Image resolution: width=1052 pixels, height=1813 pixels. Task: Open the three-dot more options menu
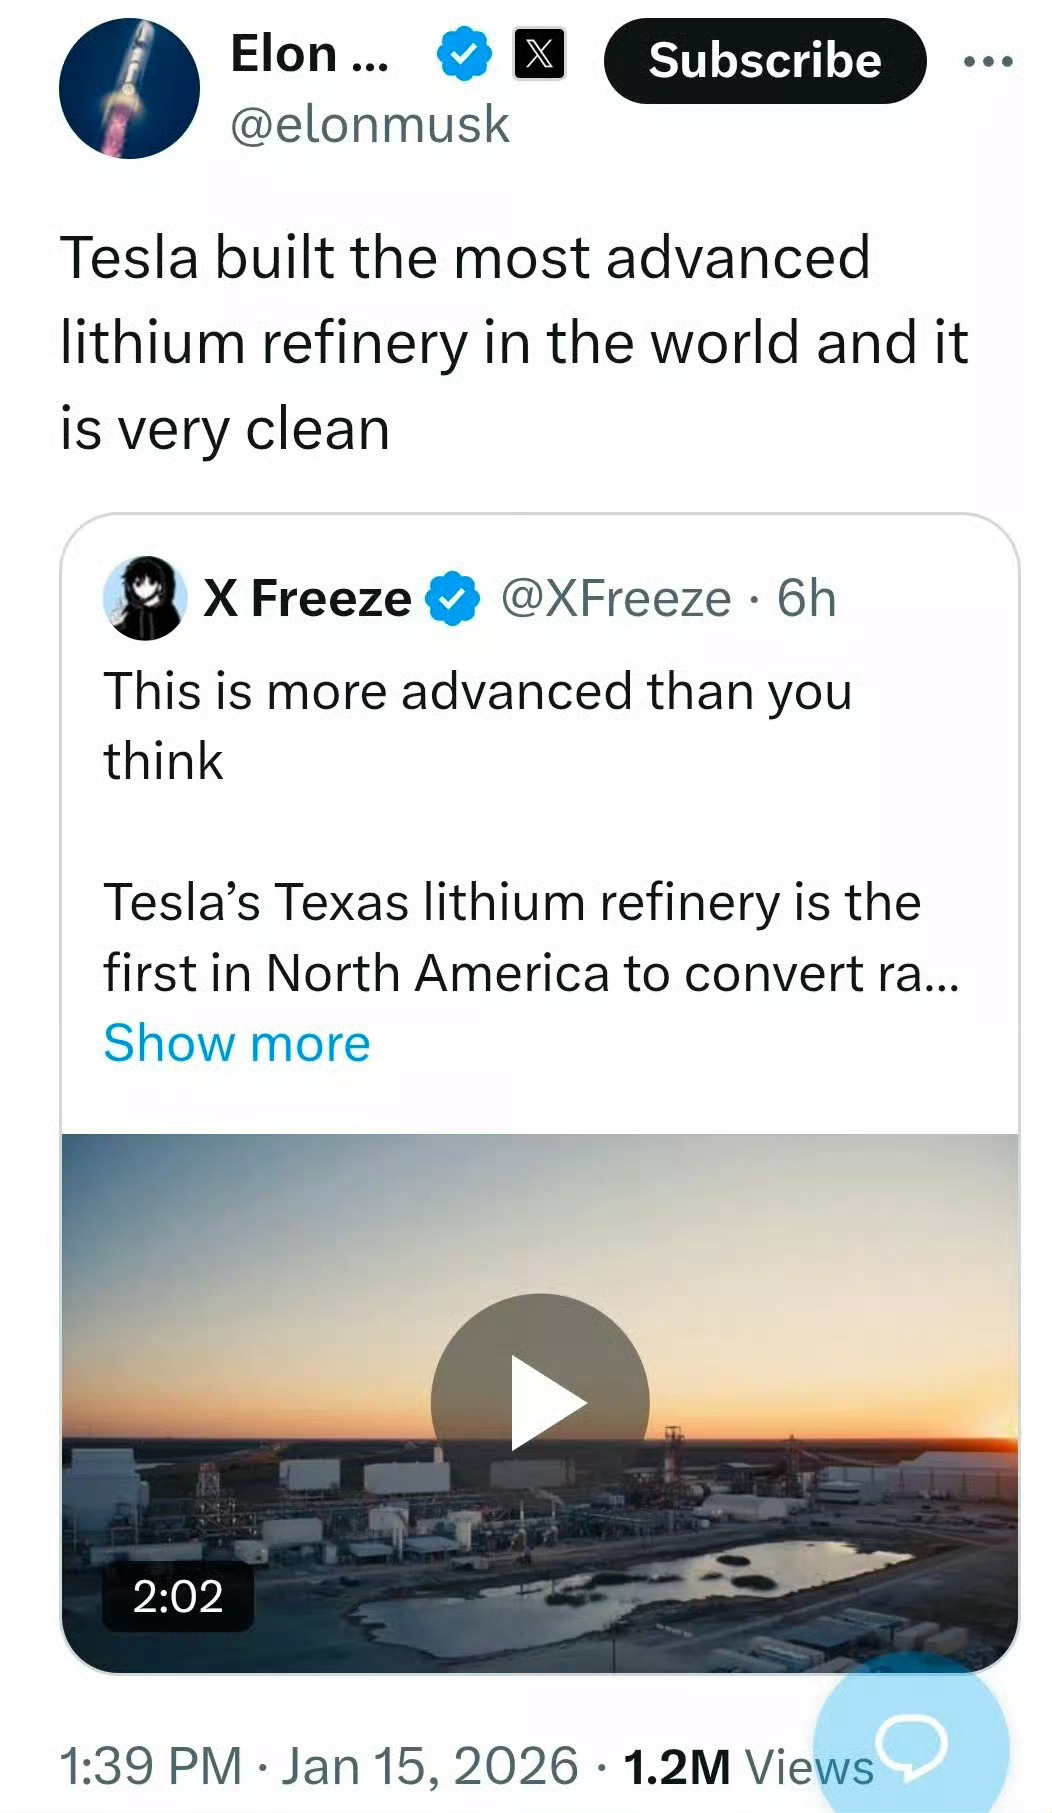point(988,62)
